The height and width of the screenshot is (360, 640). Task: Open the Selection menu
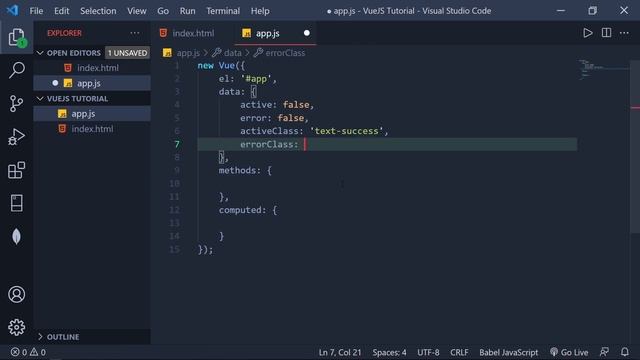(98, 11)
